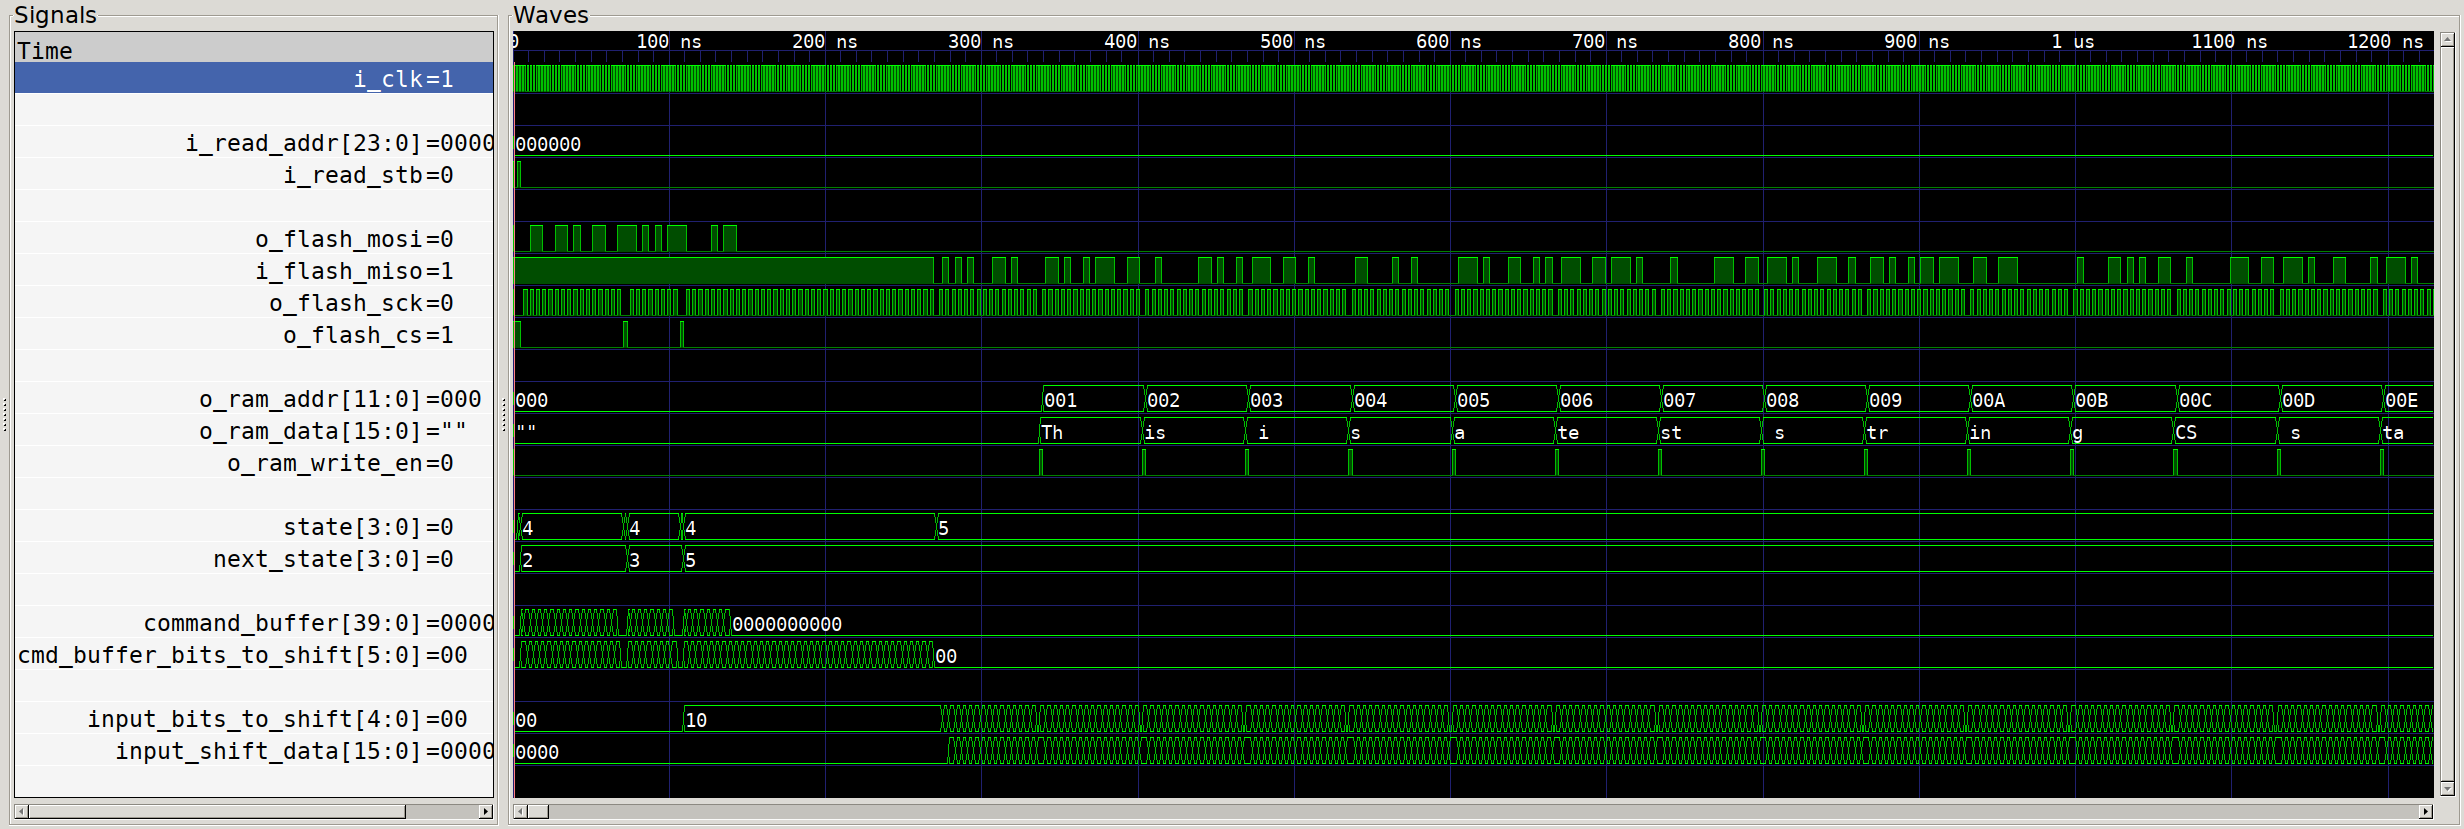Select the i_flash_miso signal
Viewport: 2464px width, 829px height.
click(x=254, y=271)
